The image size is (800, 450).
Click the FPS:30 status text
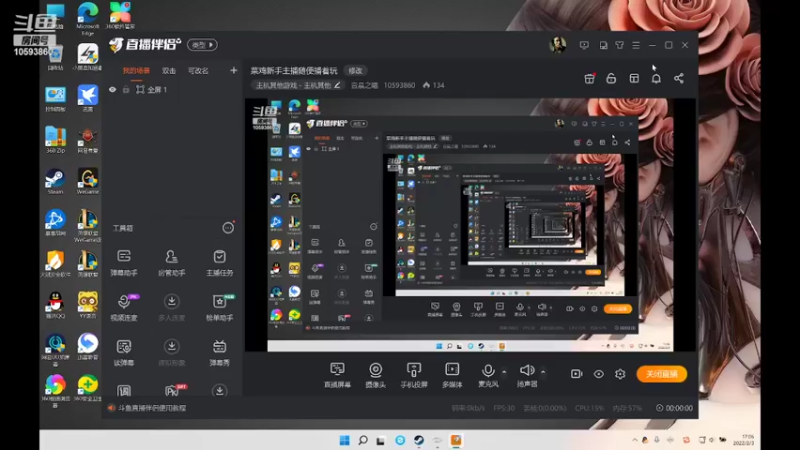[x=504, y=408]
